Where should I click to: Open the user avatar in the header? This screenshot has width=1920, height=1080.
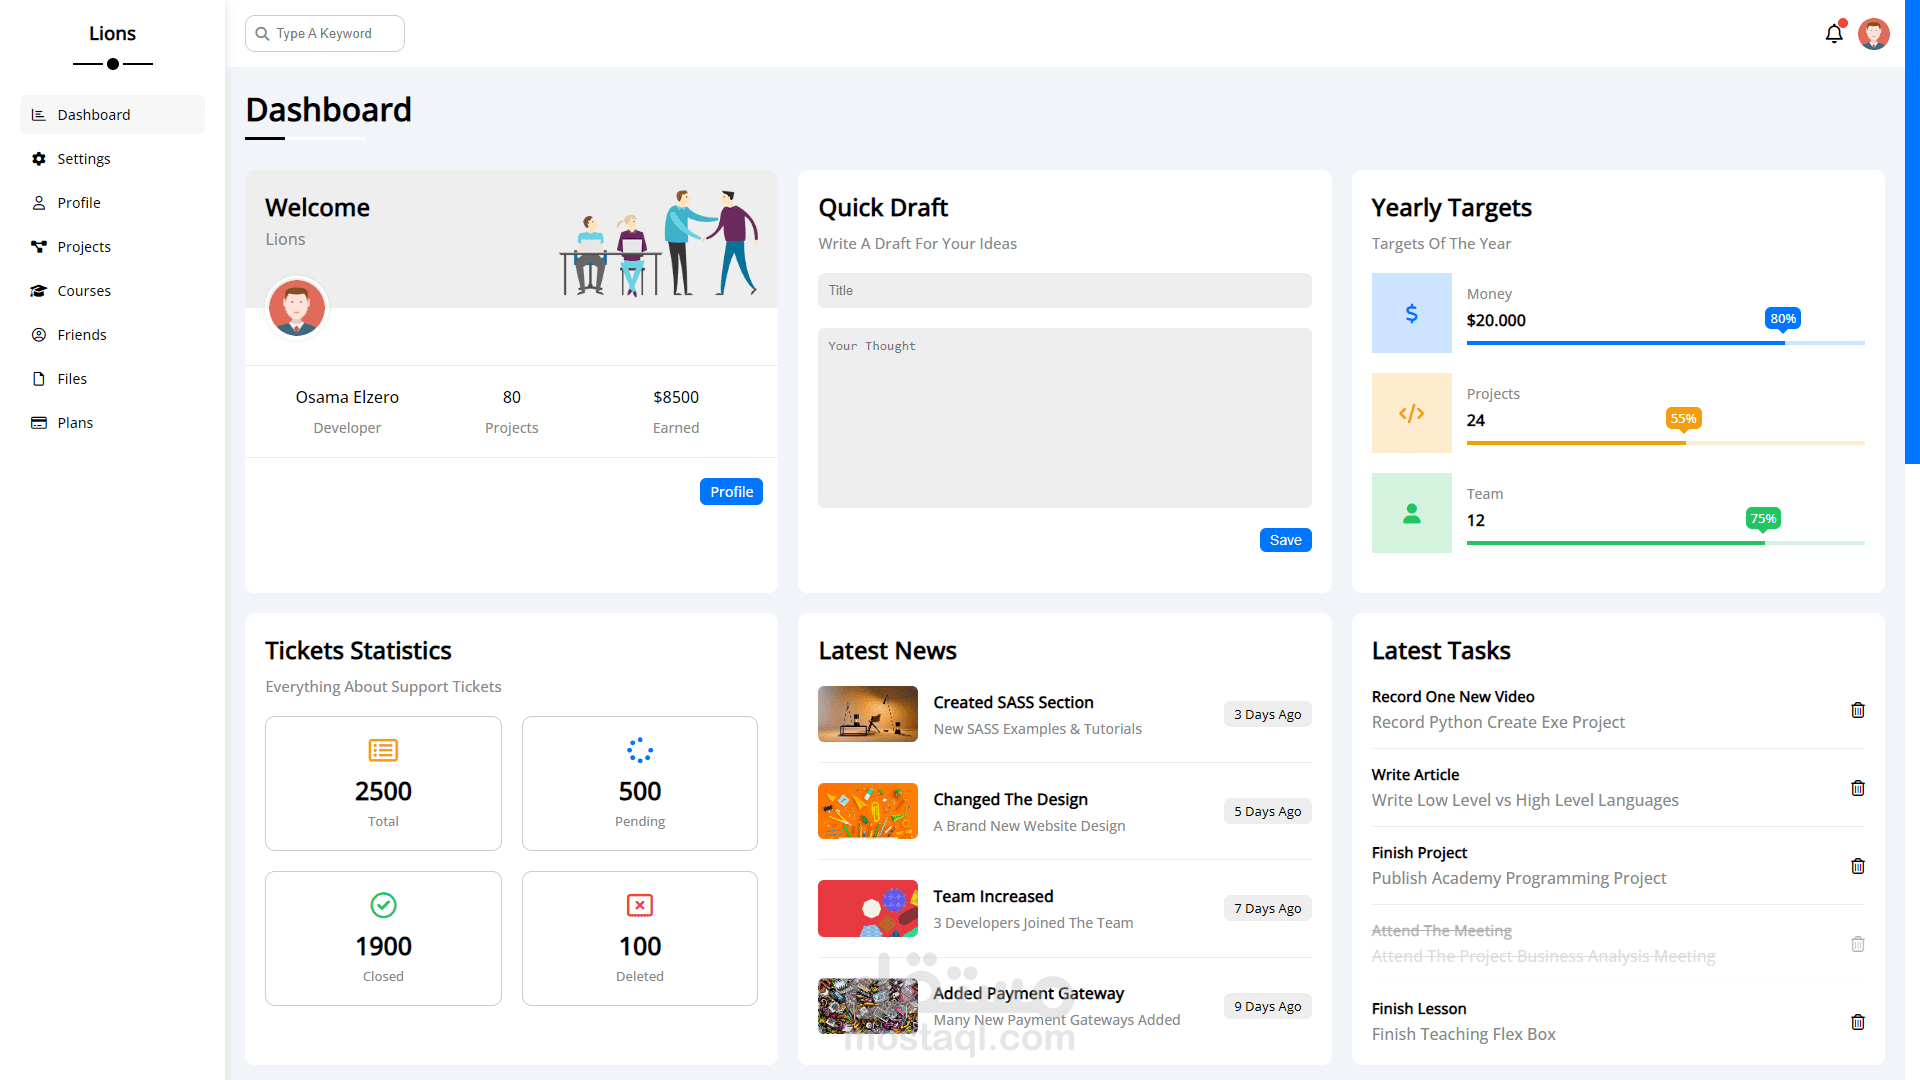click(1874, 34)
